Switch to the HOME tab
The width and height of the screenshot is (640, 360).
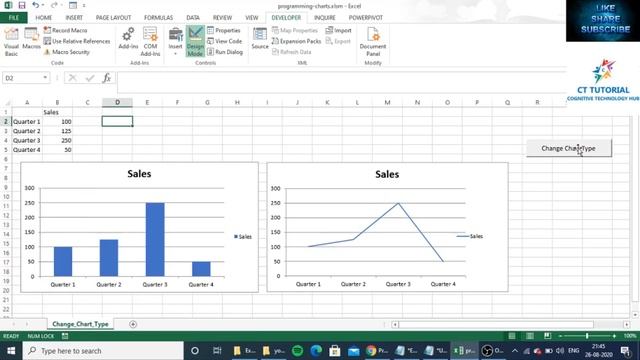point(43,18)
